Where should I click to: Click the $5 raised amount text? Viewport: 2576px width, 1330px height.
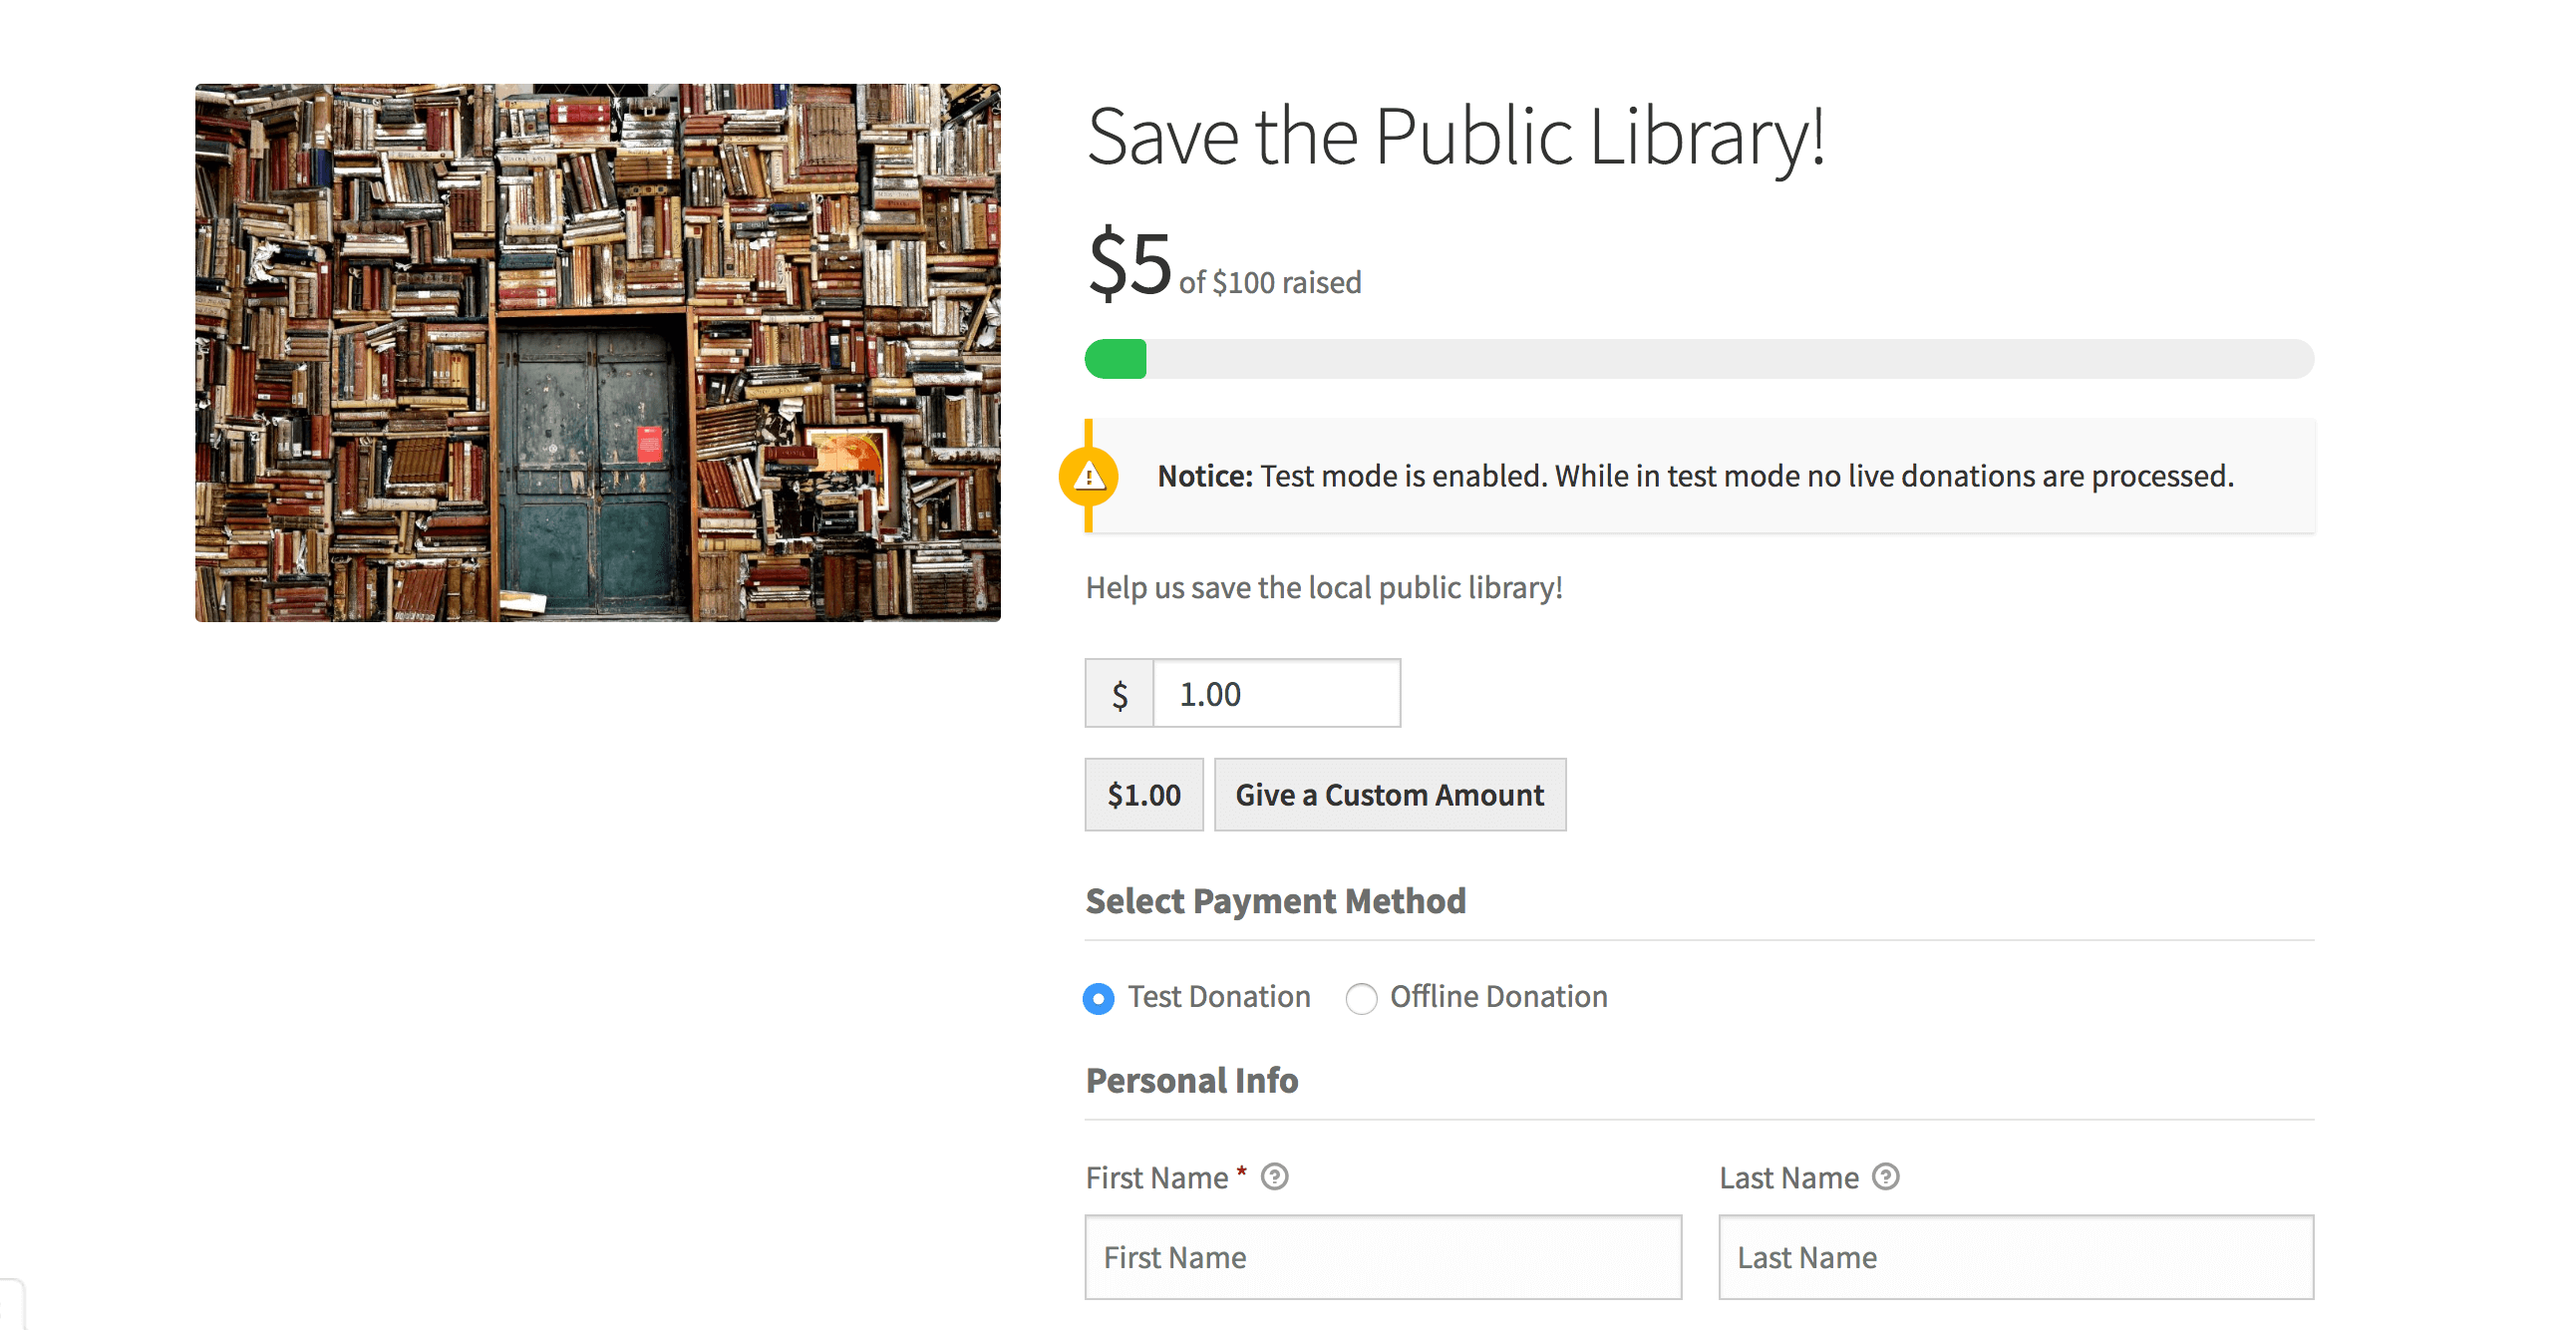pos(1130,264)
